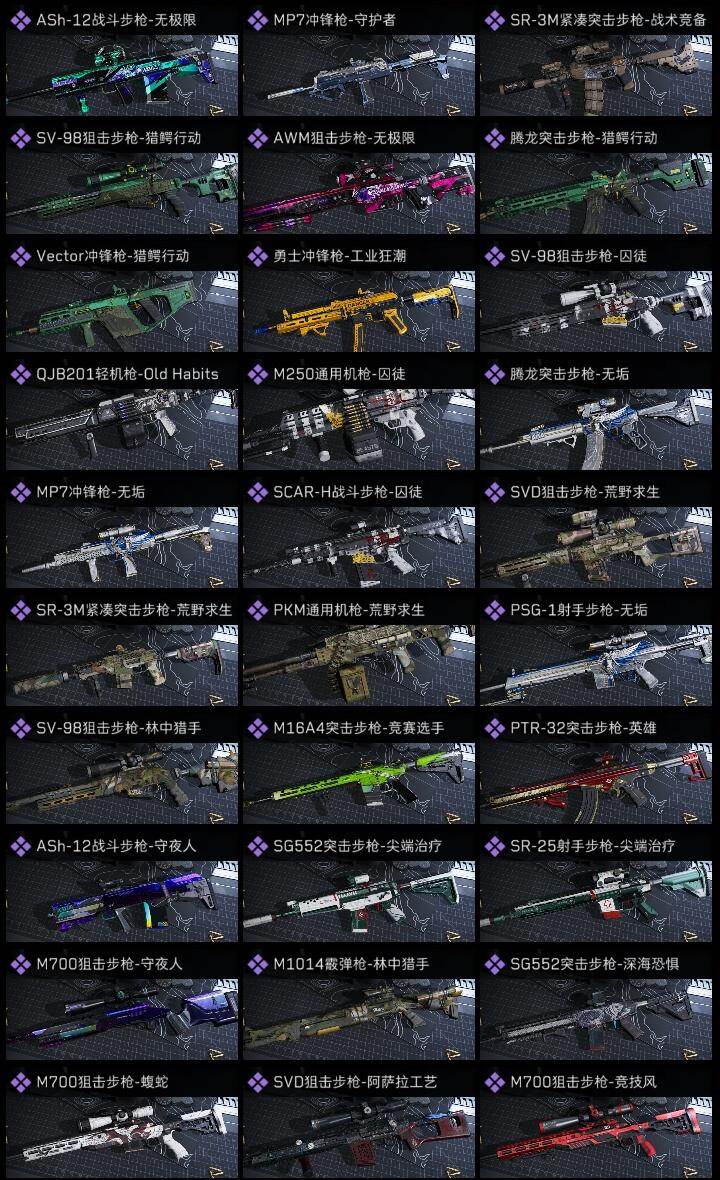Choose the SVD 阿萨拉工艺 sniper skin image
This screenshot has width=720, height=1180.
[x=359, y=1137]
